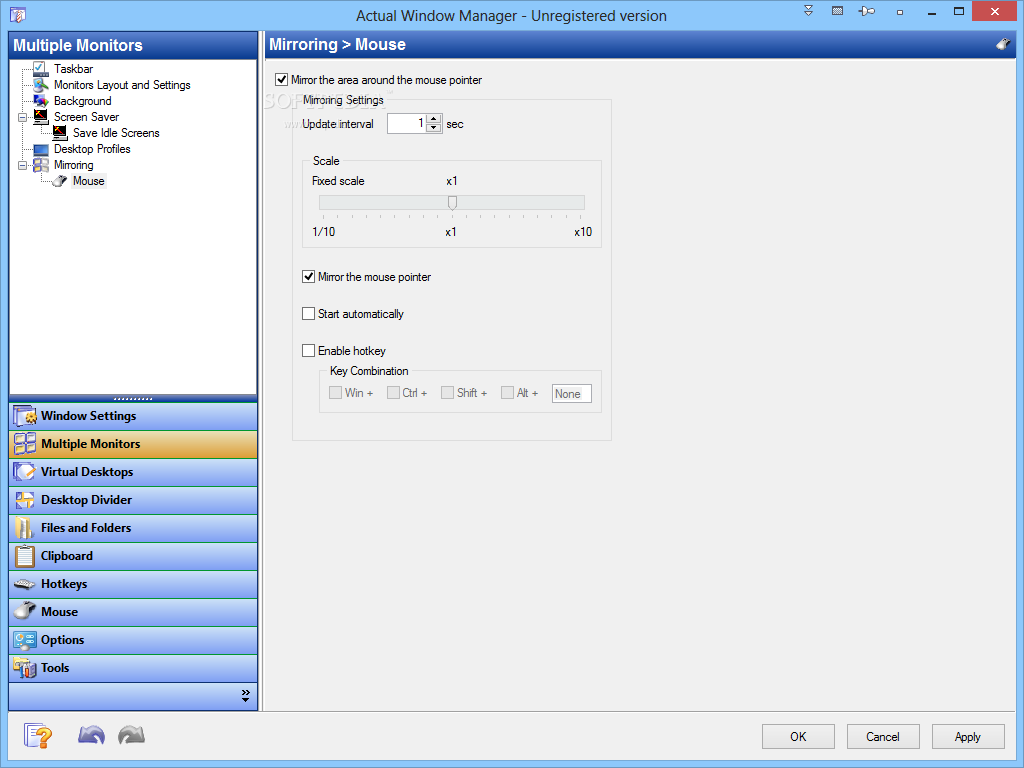Uncheck Mirror the mouse pointer
Viewport: 1024px width, 768px height.
click(308, 277)
